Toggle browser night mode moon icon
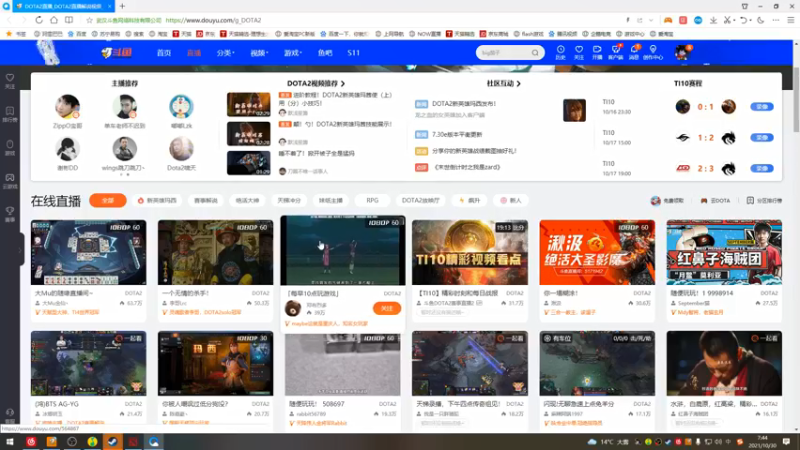800x450 pixels. (760, 20)
